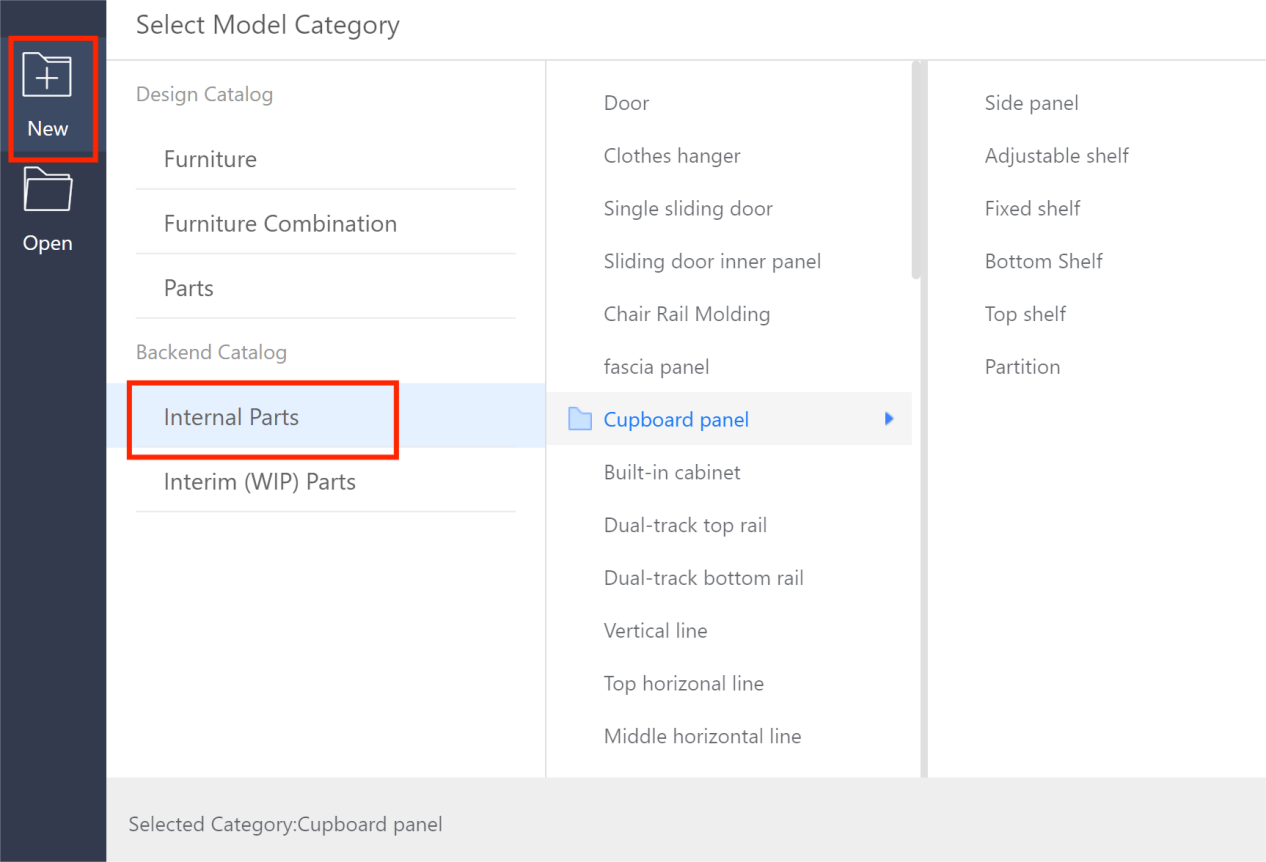Choose the Clothes hanger category
This screenshot has height=862, width=1266.
(672, 156)
